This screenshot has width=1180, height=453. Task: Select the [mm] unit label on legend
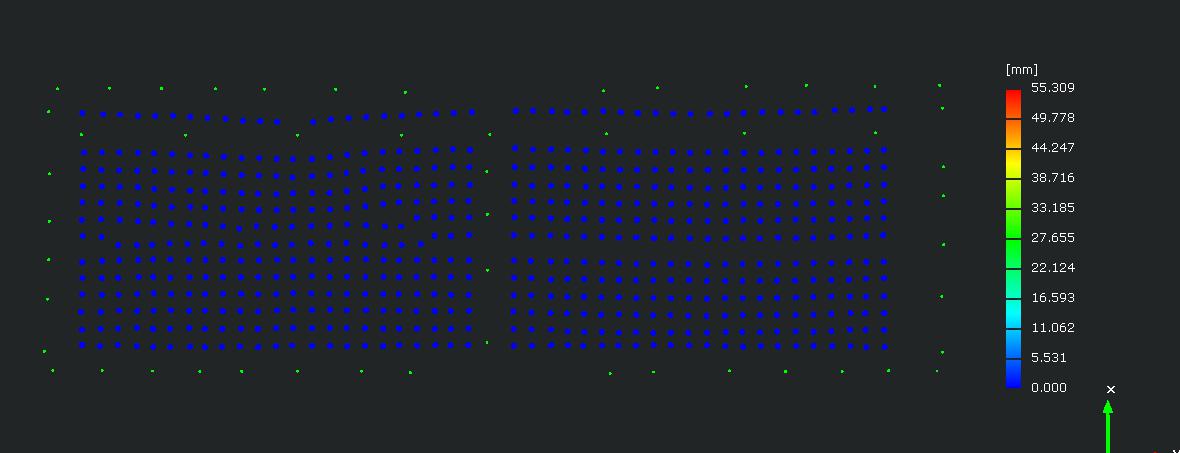[x=1021, y=70]
